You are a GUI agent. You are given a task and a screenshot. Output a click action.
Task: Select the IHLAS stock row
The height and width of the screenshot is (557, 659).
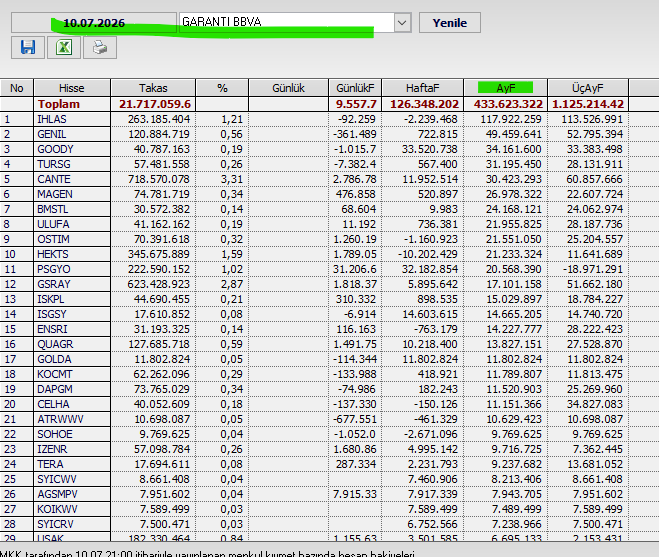click(x=314, y=119)
